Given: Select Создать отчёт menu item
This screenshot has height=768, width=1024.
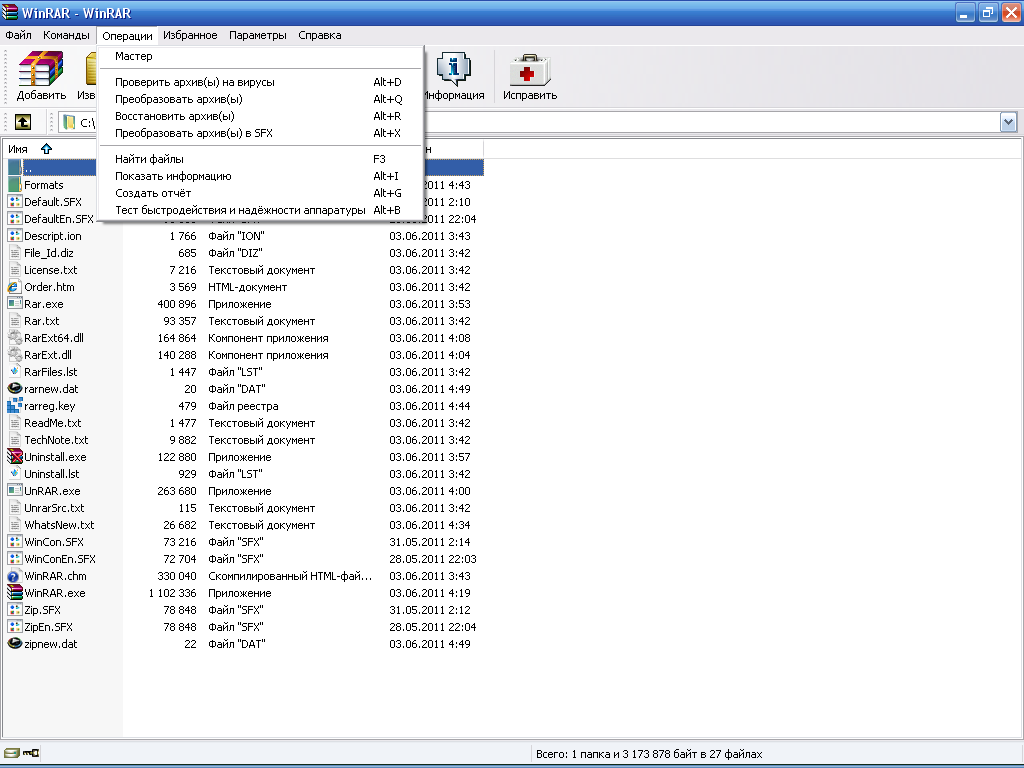Looking at the screenshot, I should (x=153, y=193).
